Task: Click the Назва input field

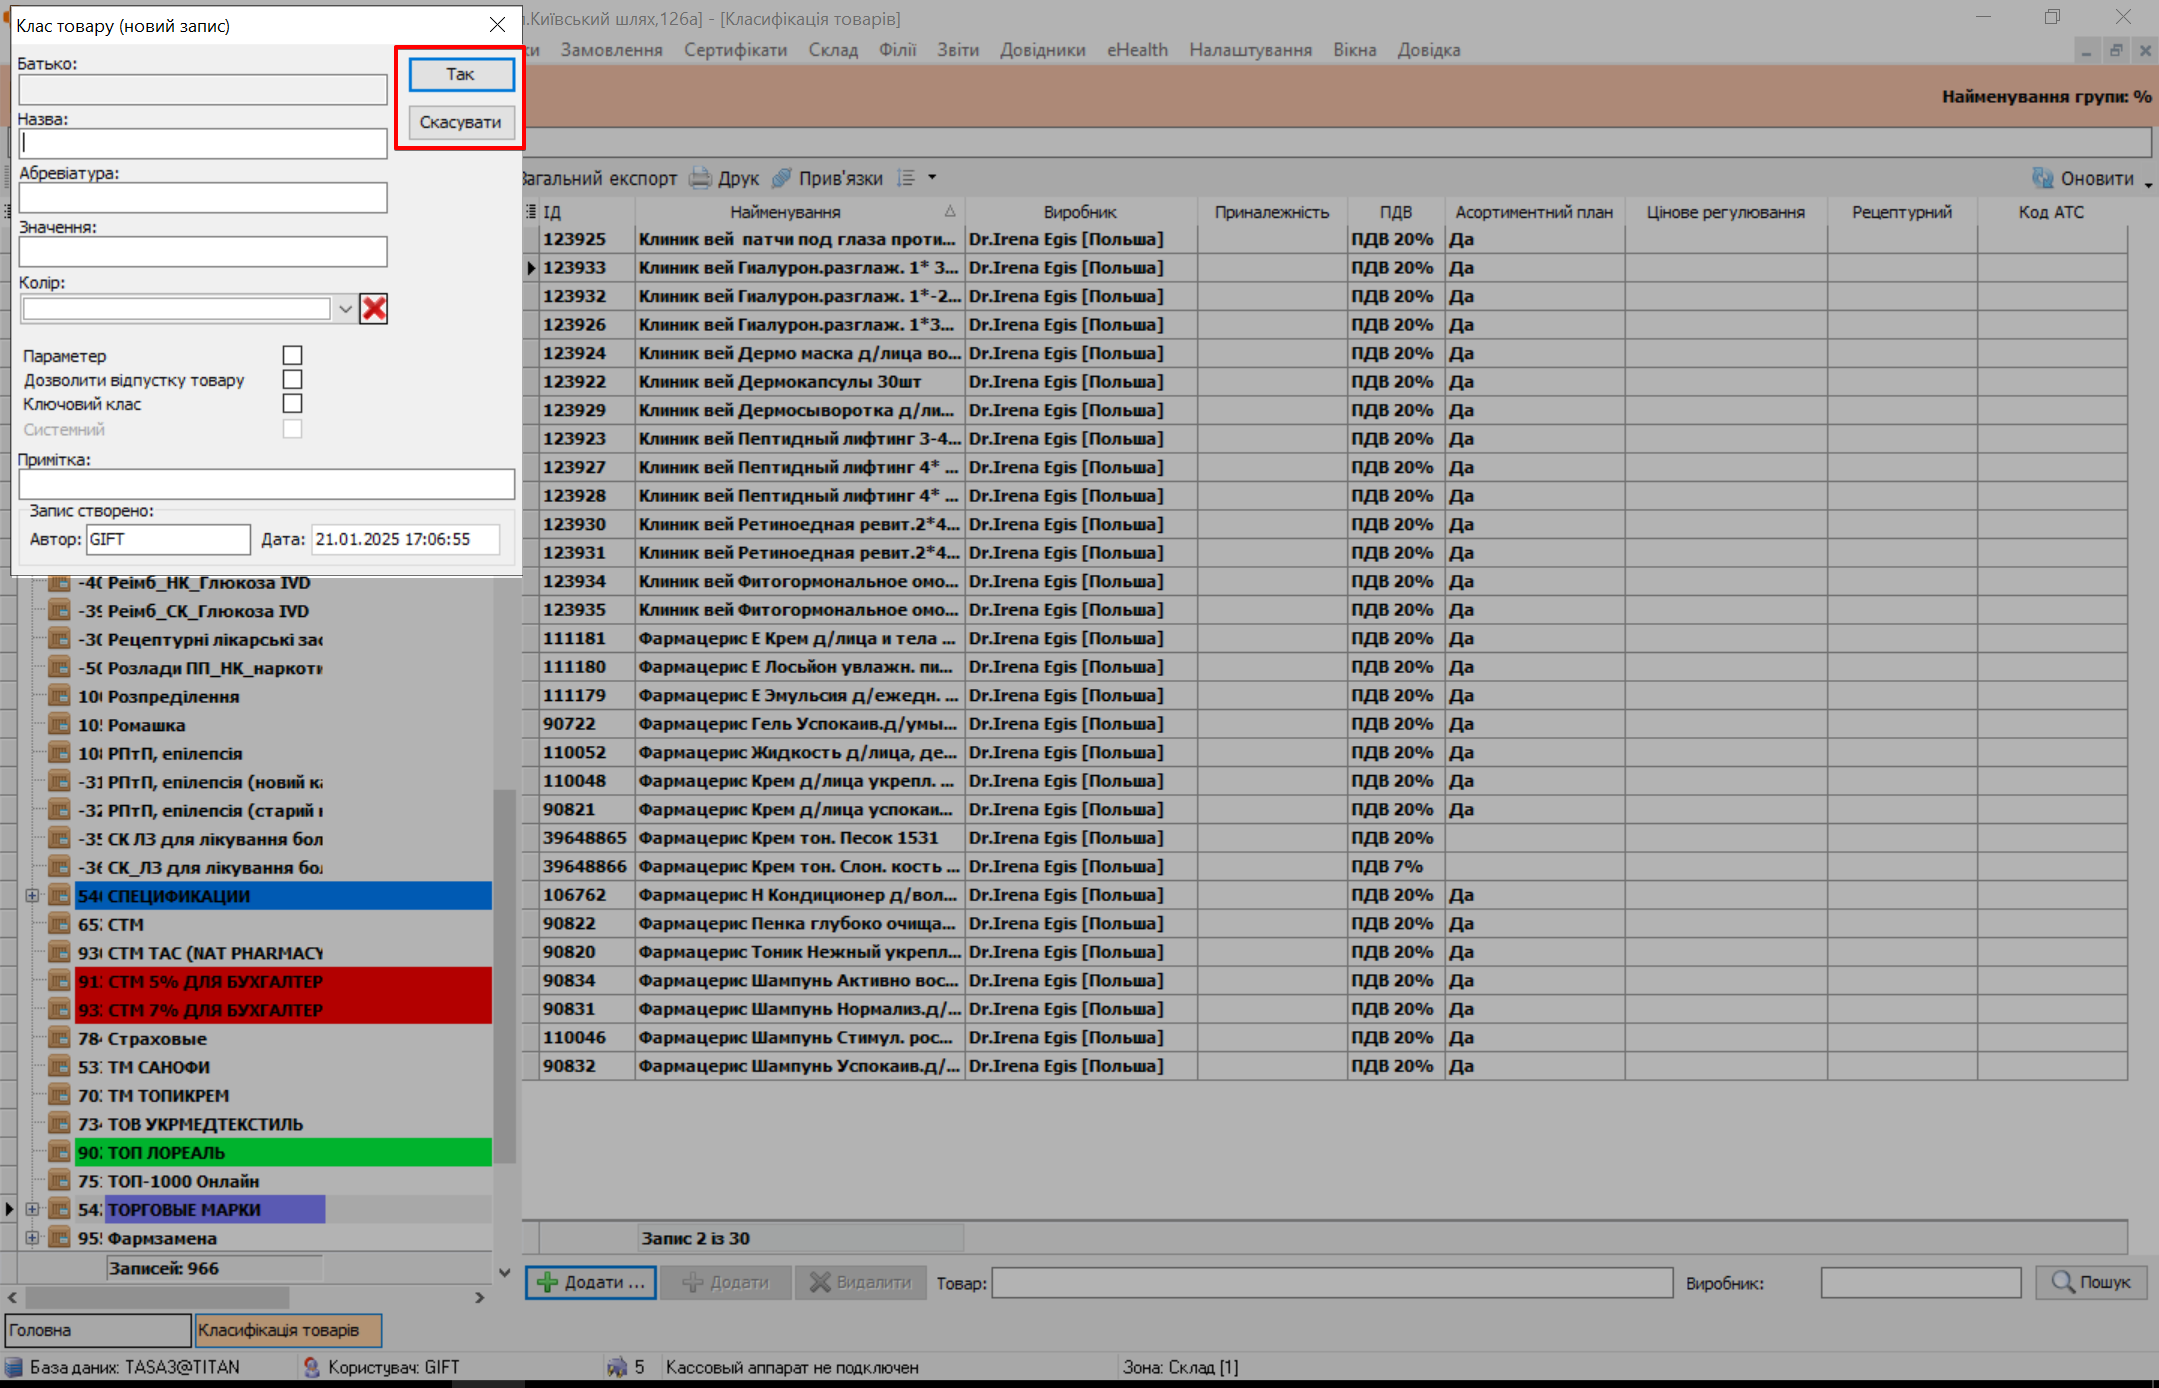Action: pos(203,144)
